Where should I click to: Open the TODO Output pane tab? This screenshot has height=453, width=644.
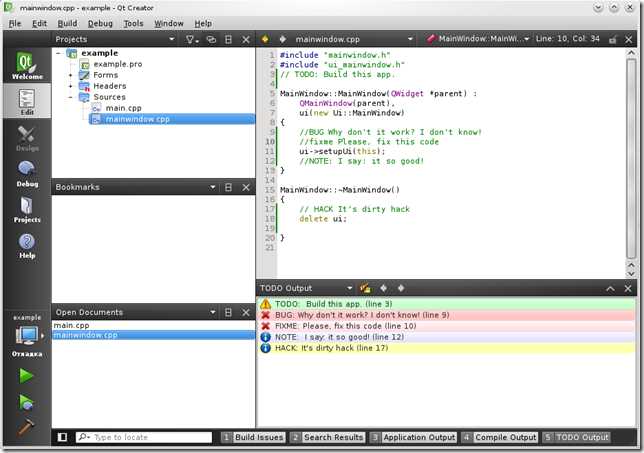[576, 437]
